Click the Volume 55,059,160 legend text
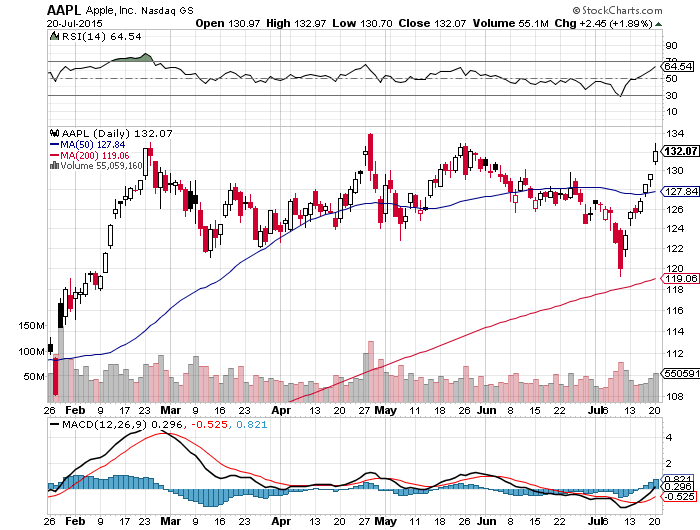 (x=101, y=166)
